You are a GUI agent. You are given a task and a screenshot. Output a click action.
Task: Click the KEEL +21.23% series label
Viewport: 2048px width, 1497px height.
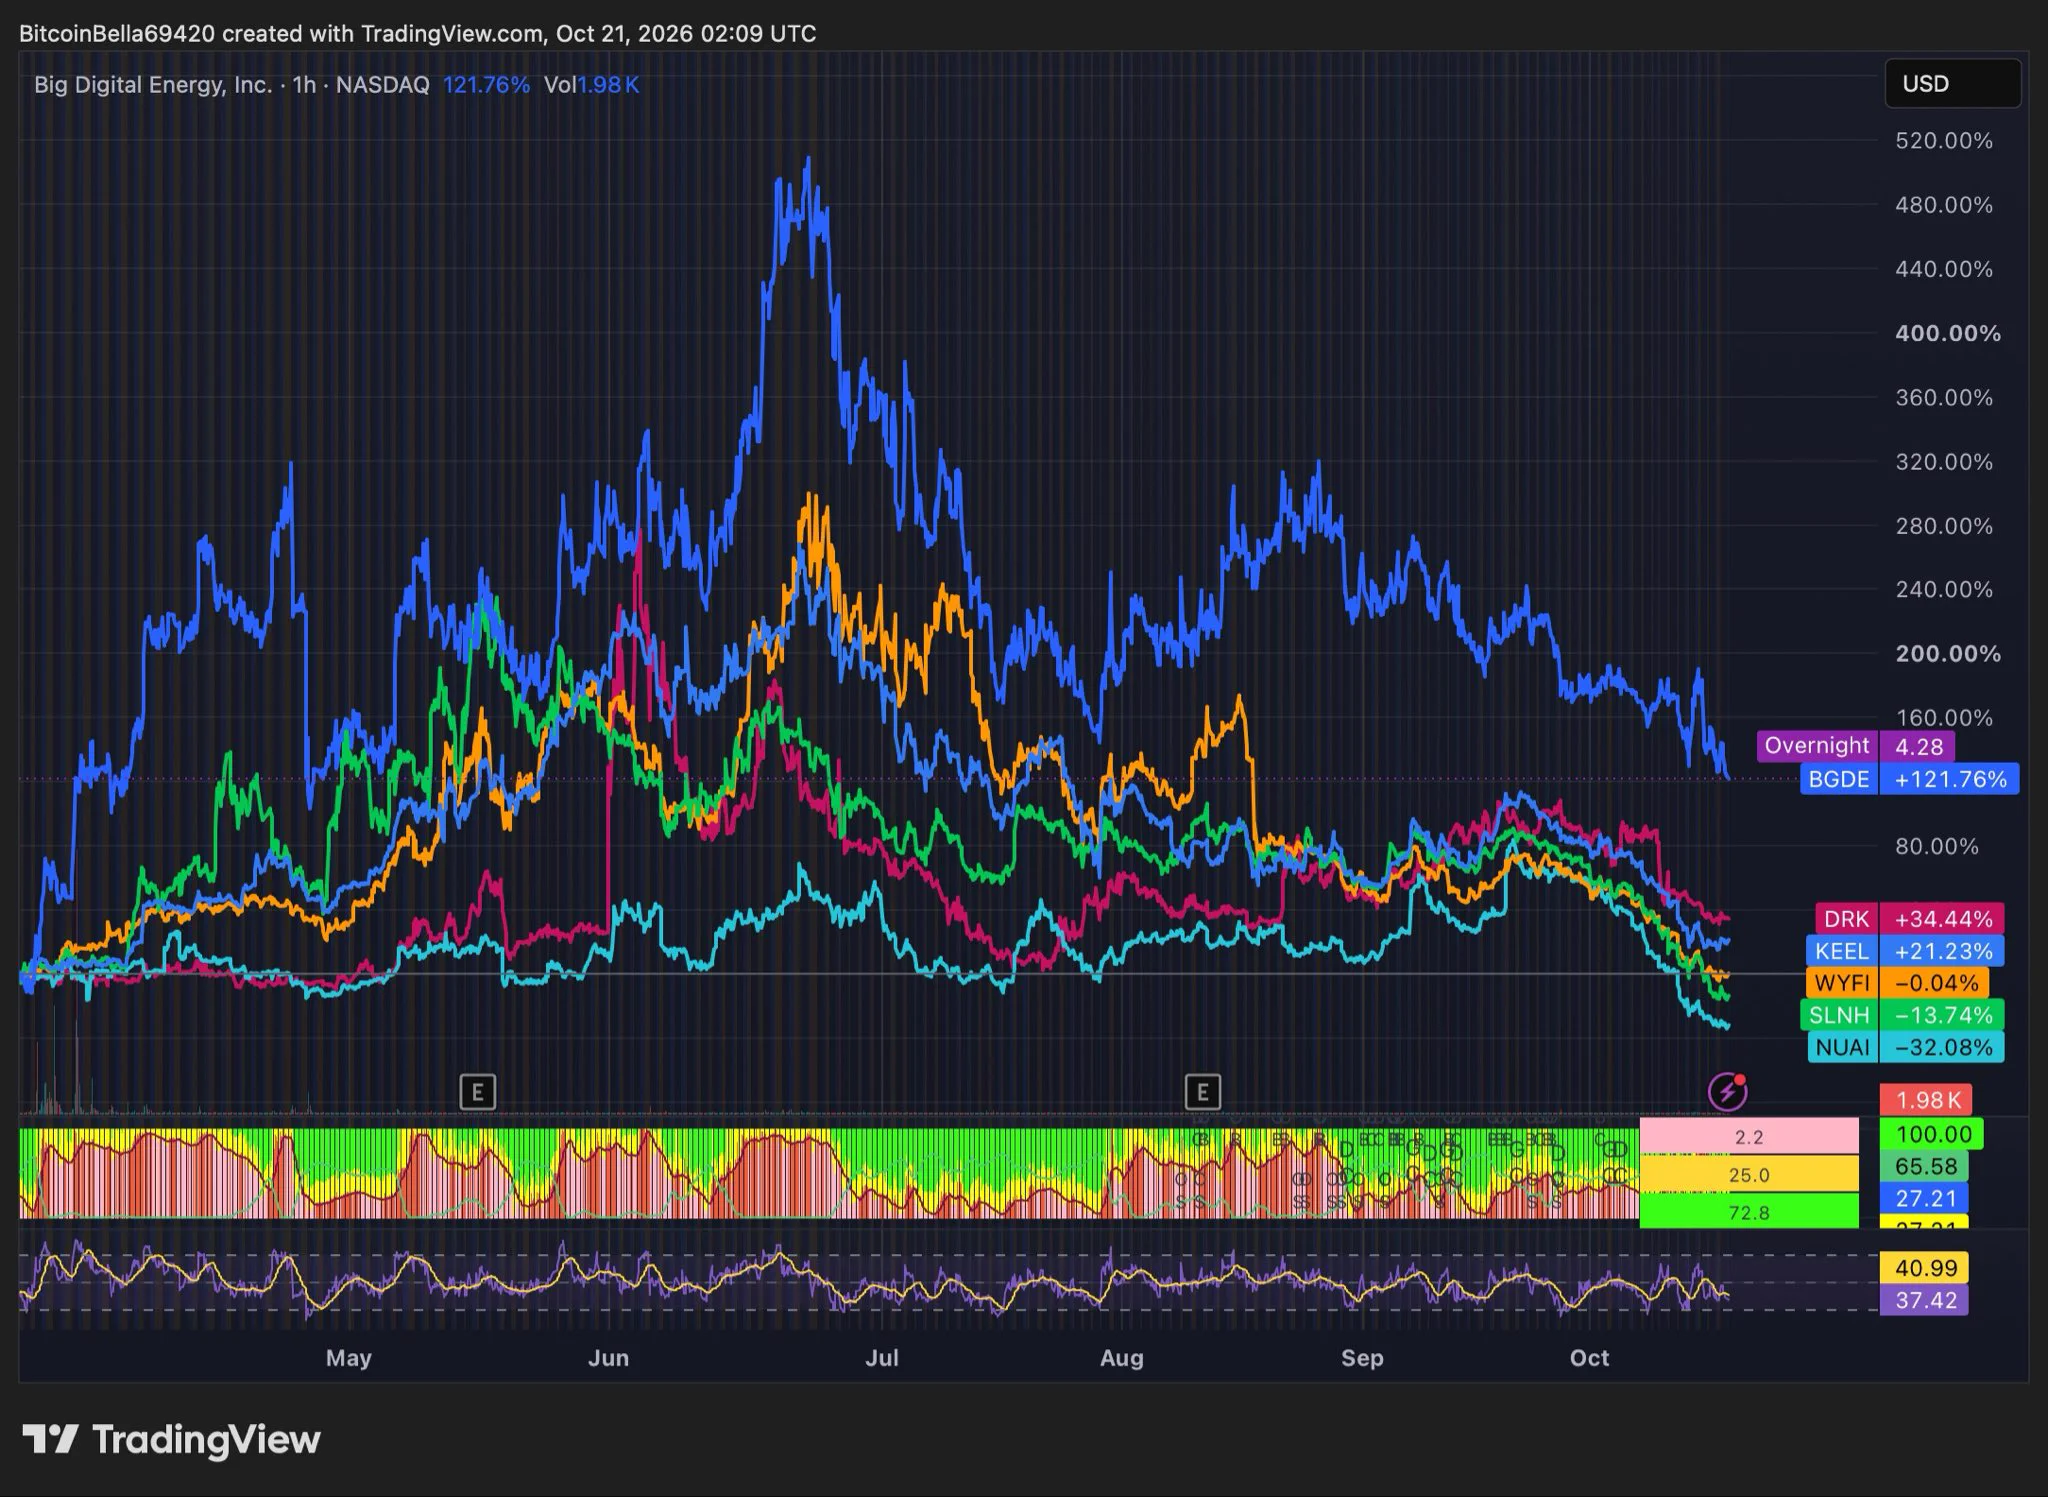click(x=1904, y=951)
